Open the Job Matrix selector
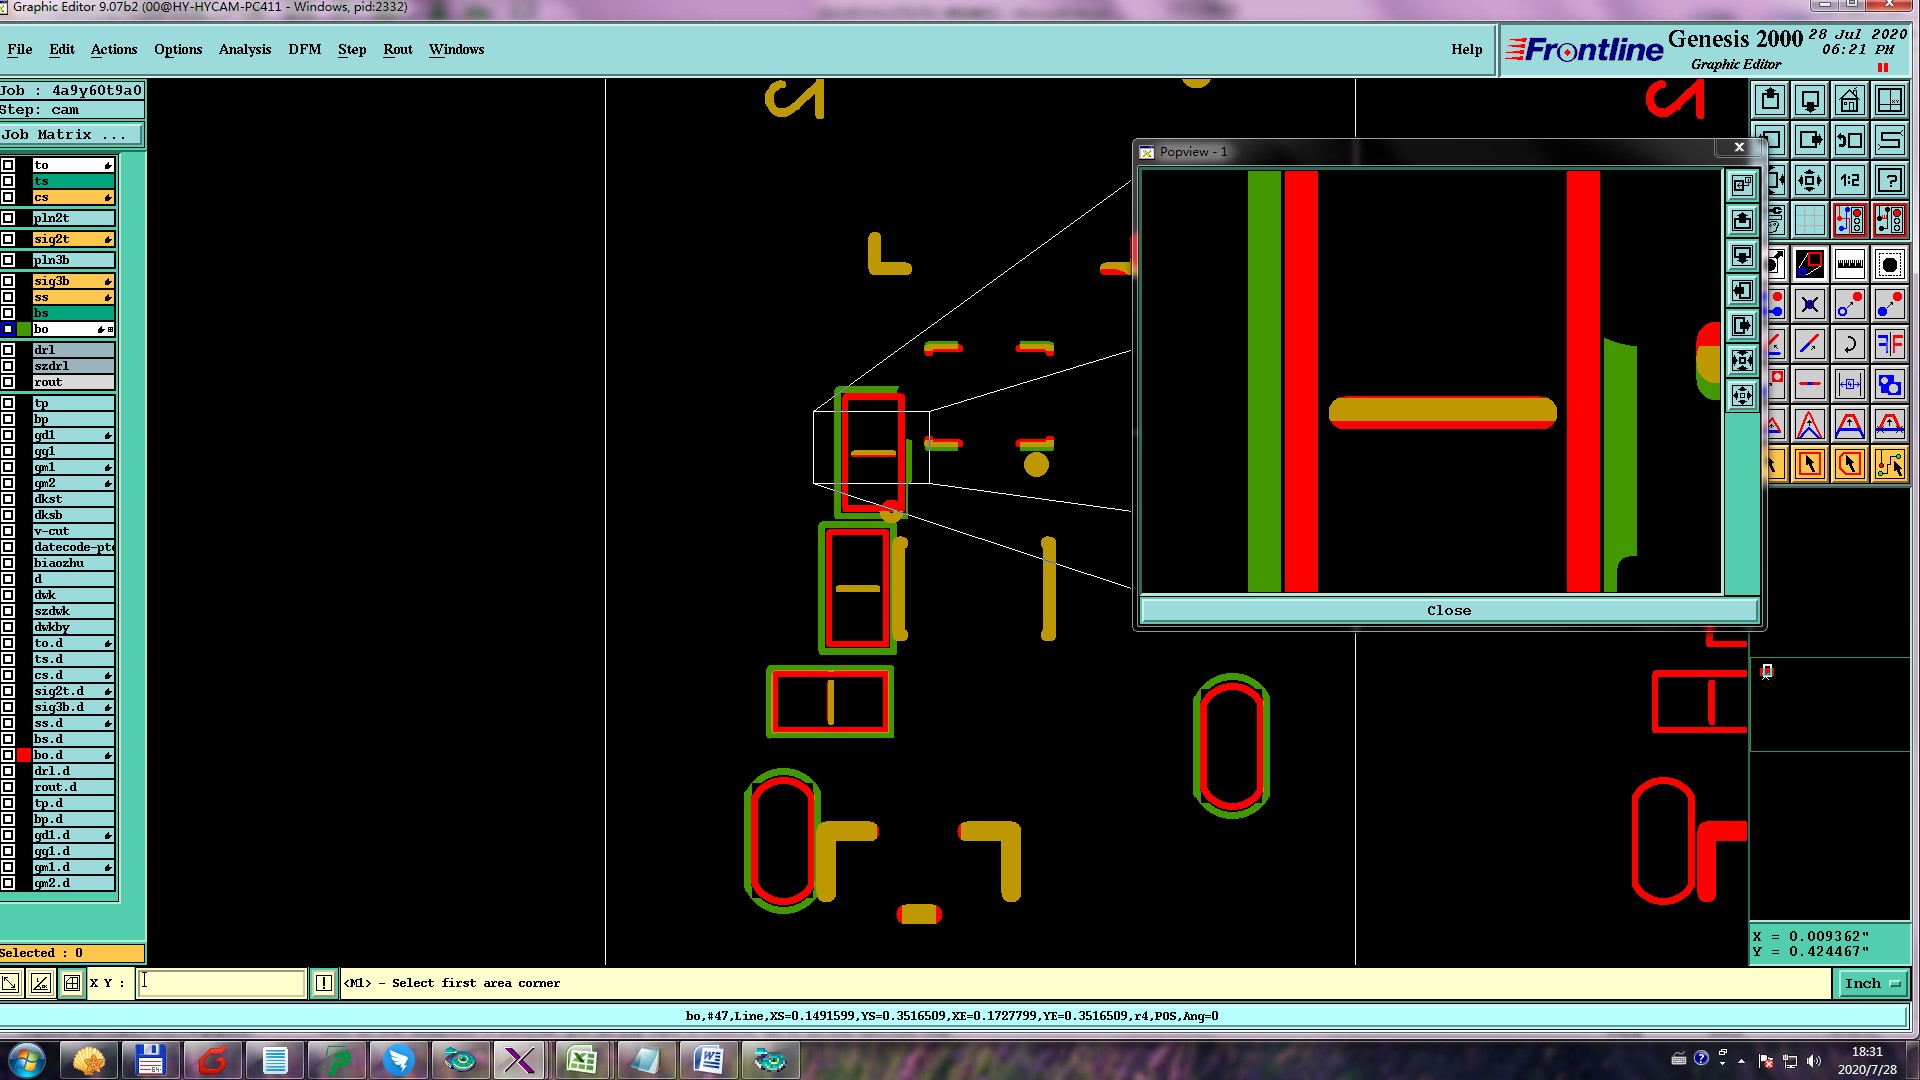This screenshot has height=1080, width=1920. coord(70,135)
